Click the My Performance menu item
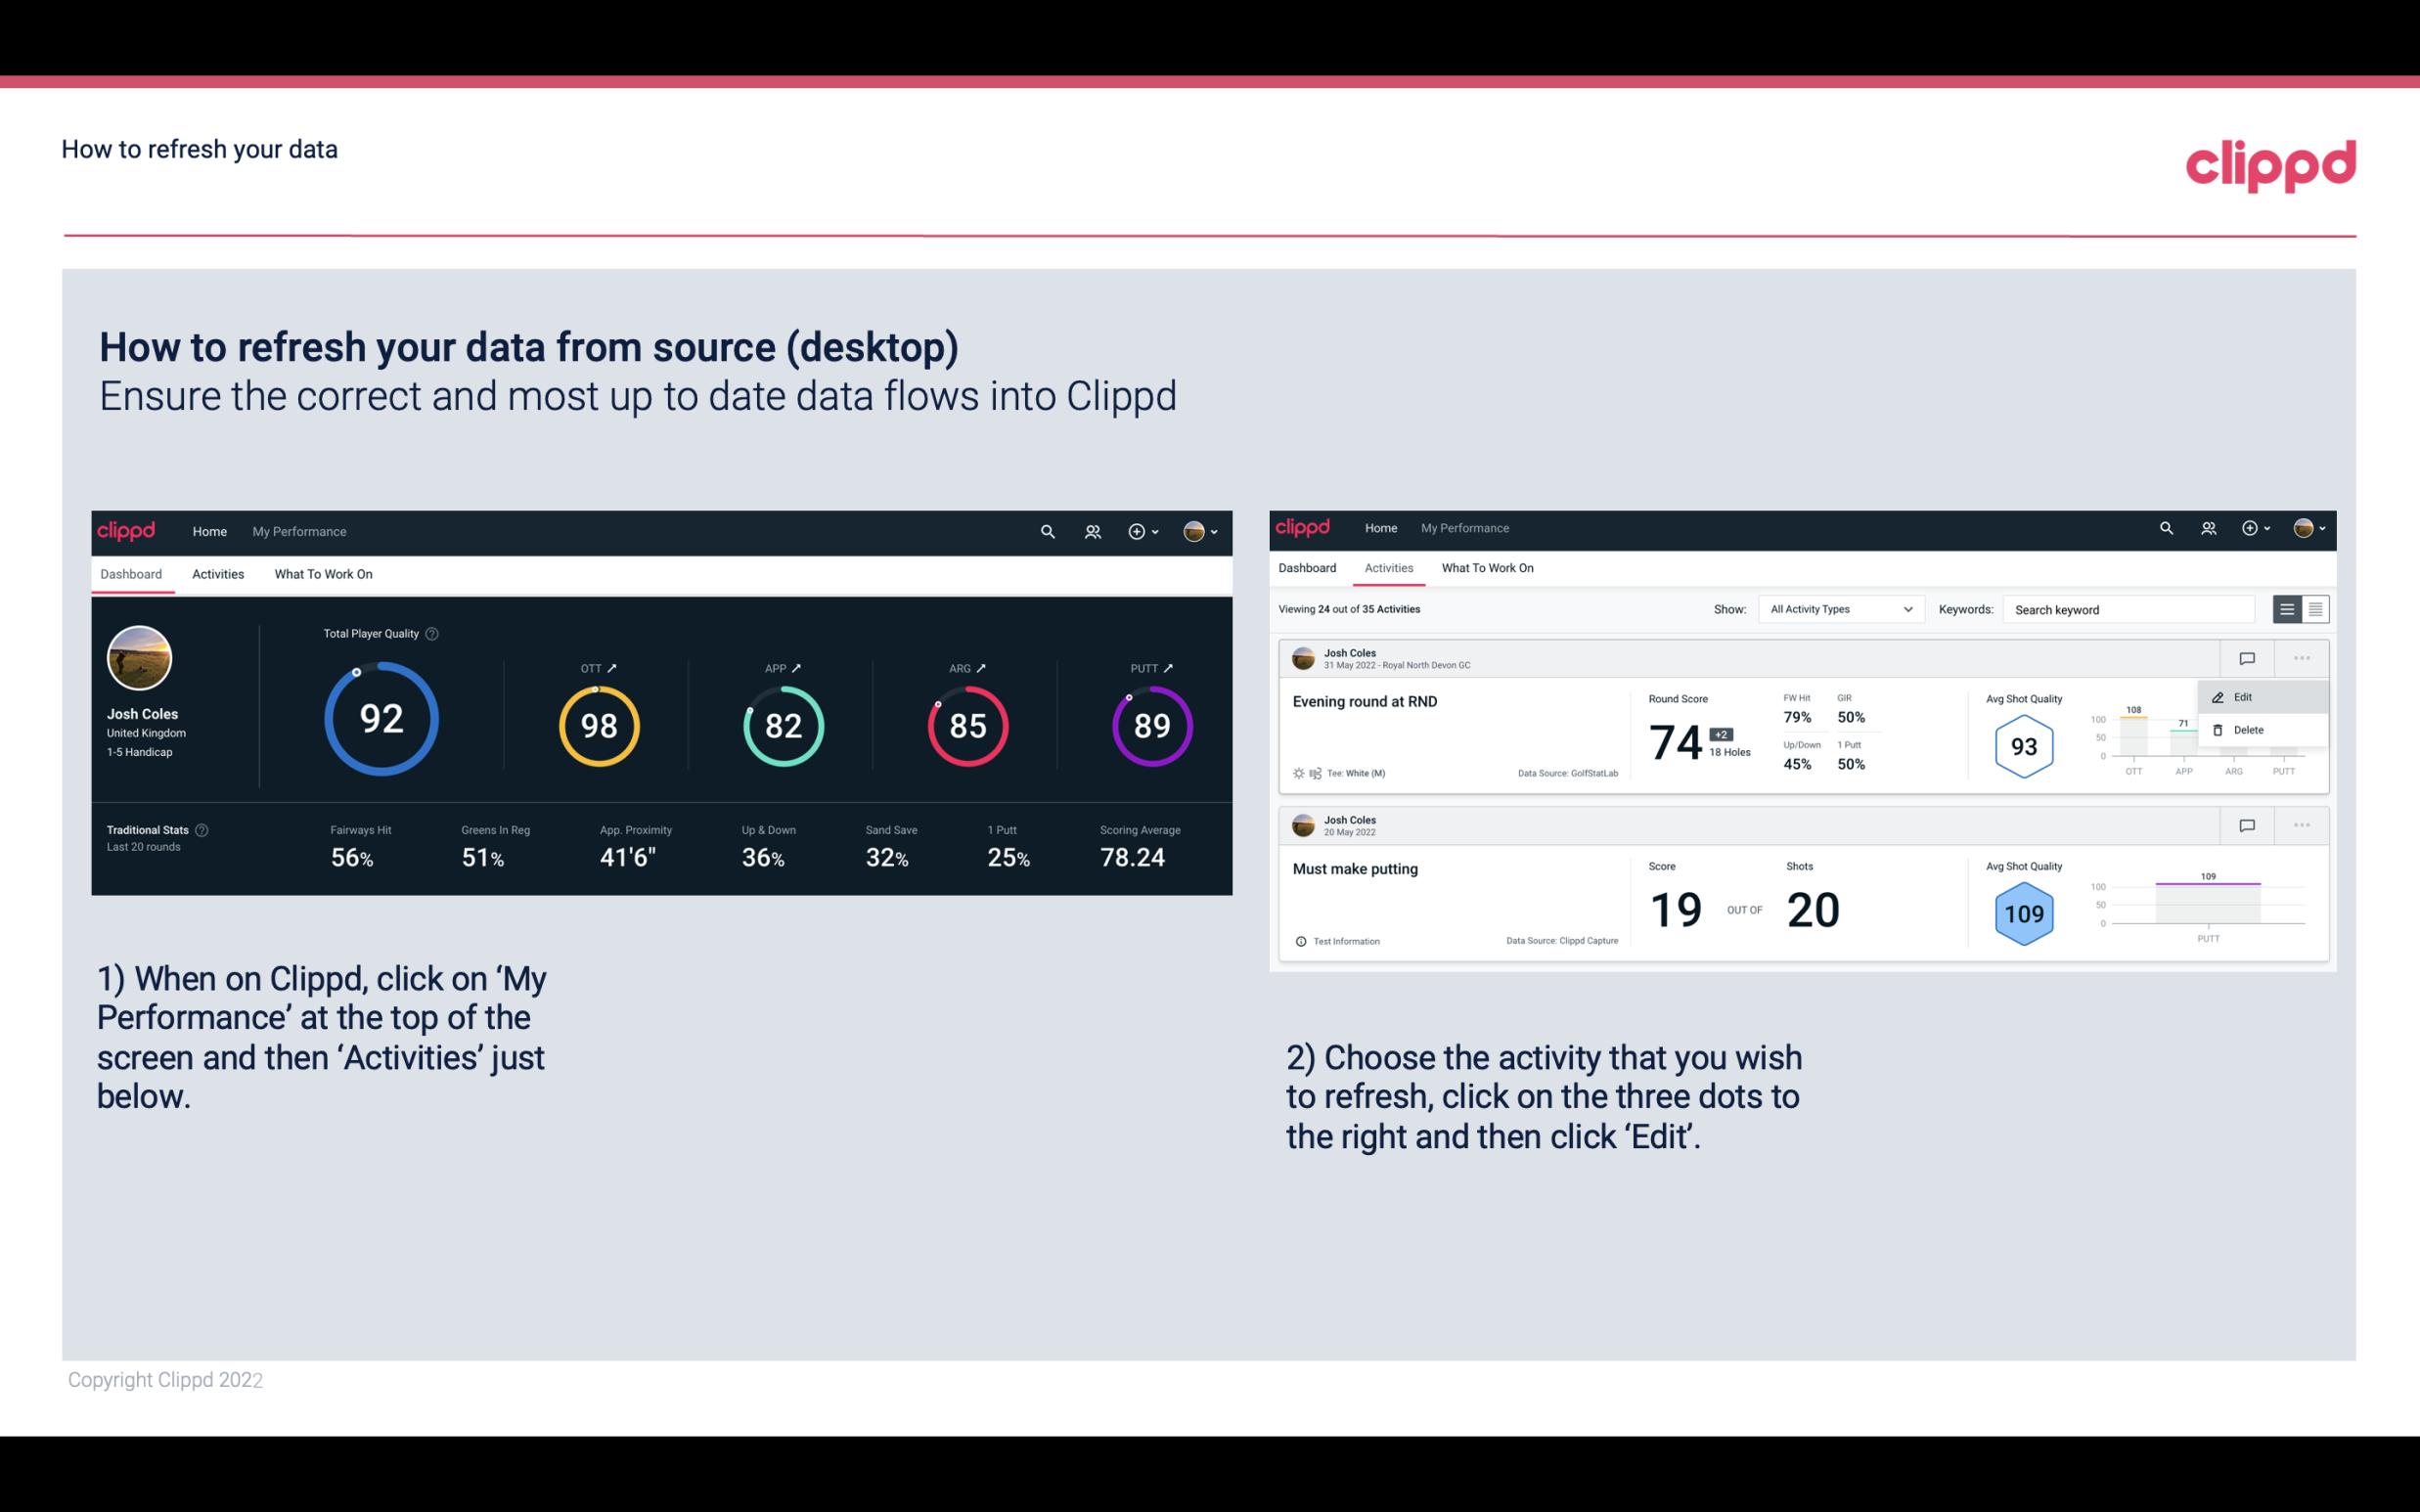 pos(298,529)
